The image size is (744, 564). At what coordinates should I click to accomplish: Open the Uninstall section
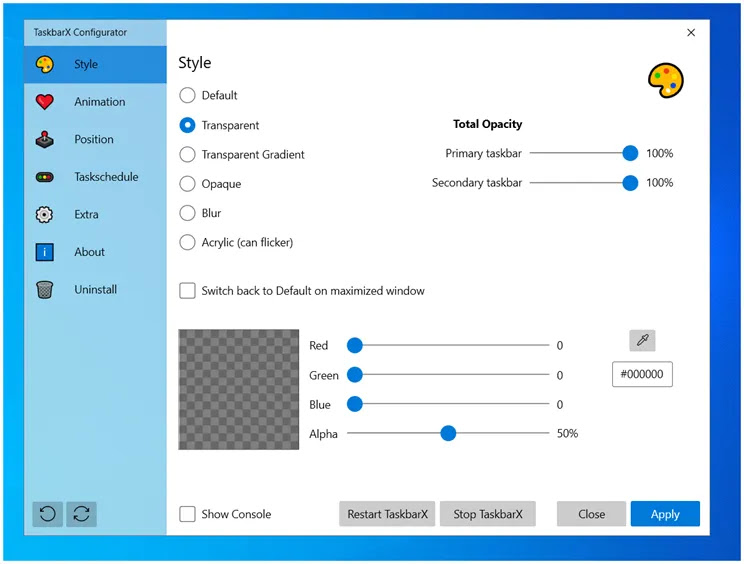point(95,289)
